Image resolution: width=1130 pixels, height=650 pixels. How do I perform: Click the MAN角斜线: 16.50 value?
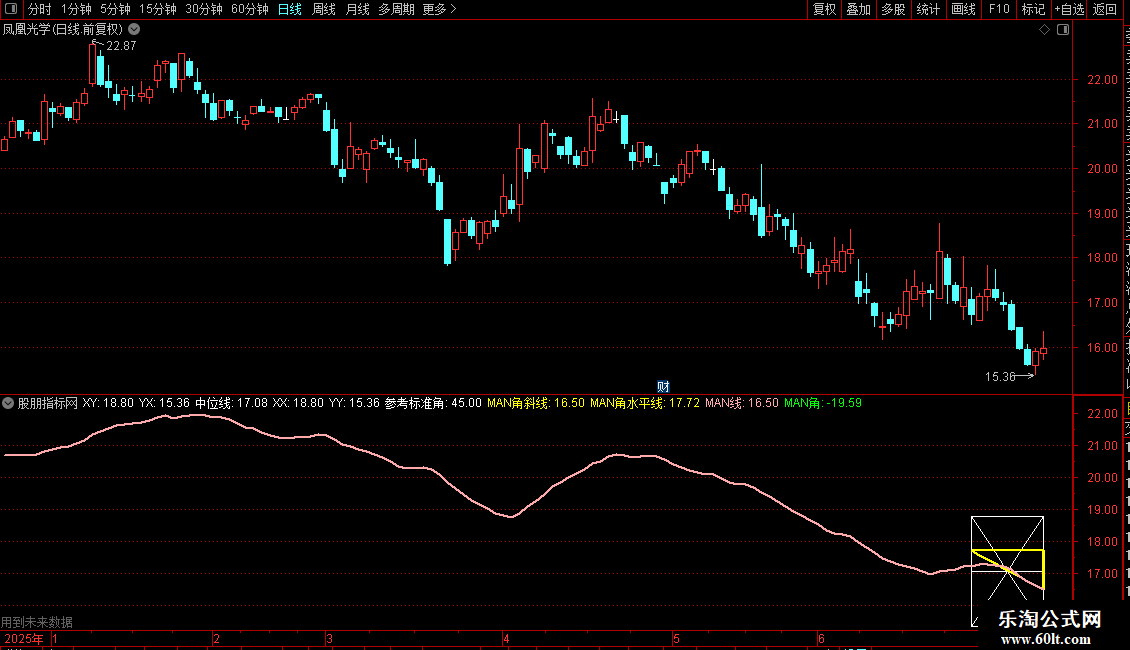click(535, 403)
